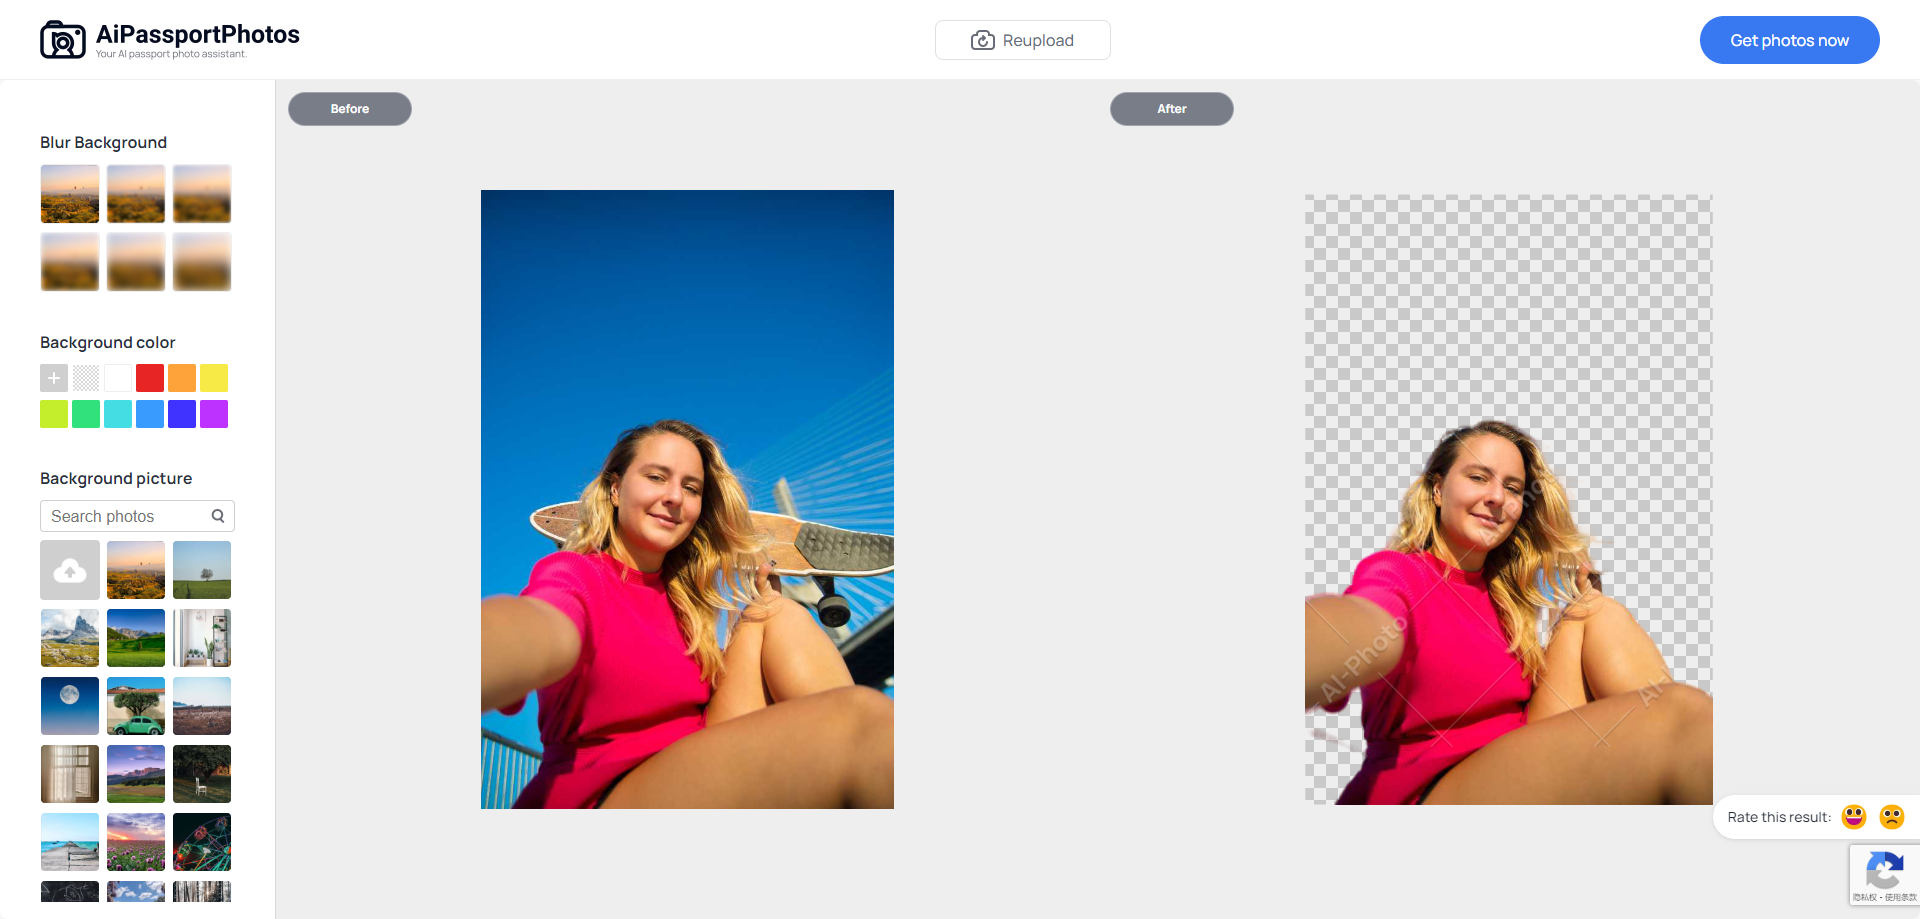Click the Reupload button
This screenshot has width=1920, height=919.
pos(1022,40)
